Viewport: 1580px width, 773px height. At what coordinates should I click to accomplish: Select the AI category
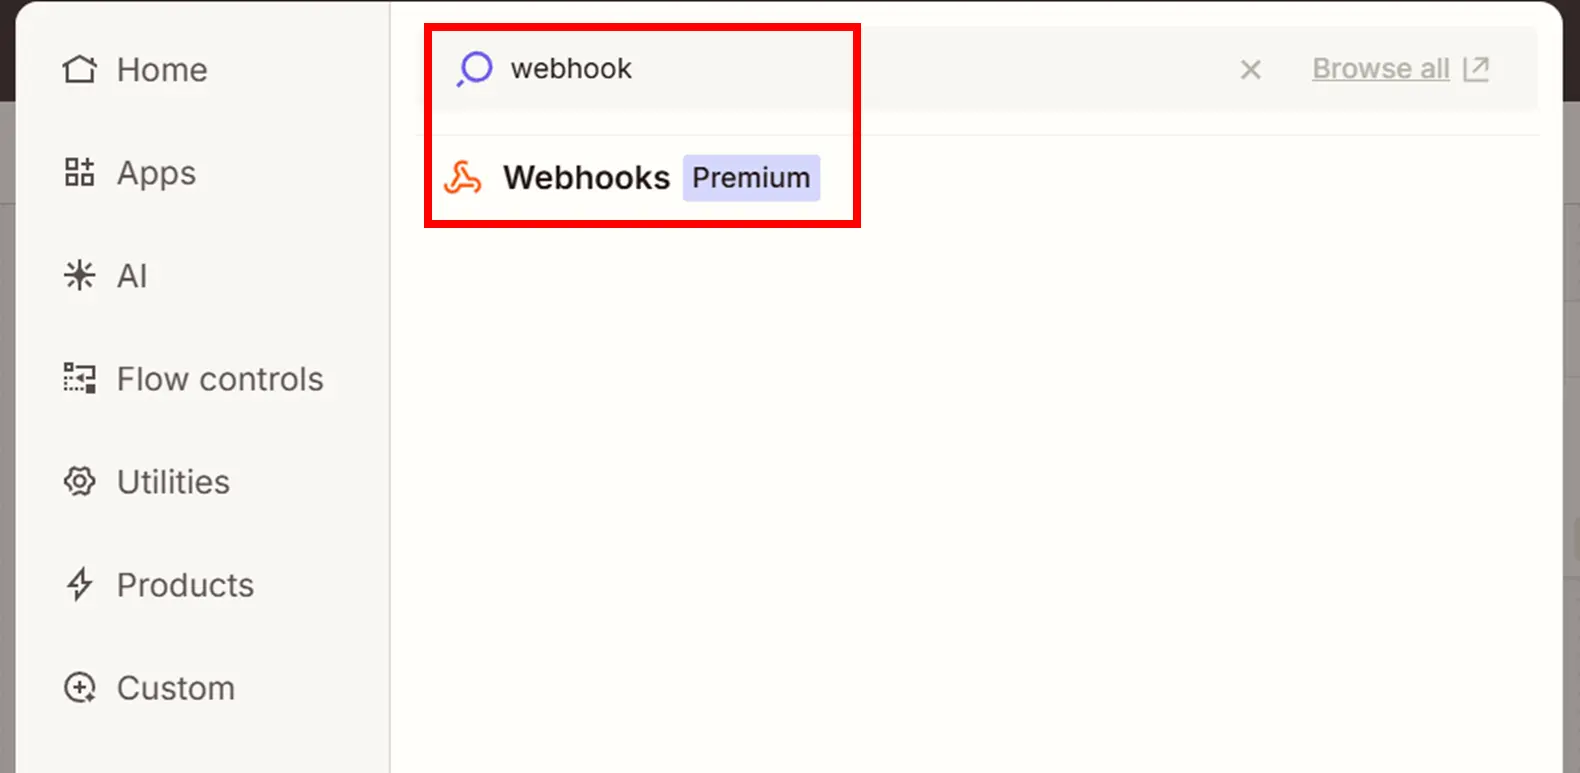pyautogui.click(x=132, y=276)
